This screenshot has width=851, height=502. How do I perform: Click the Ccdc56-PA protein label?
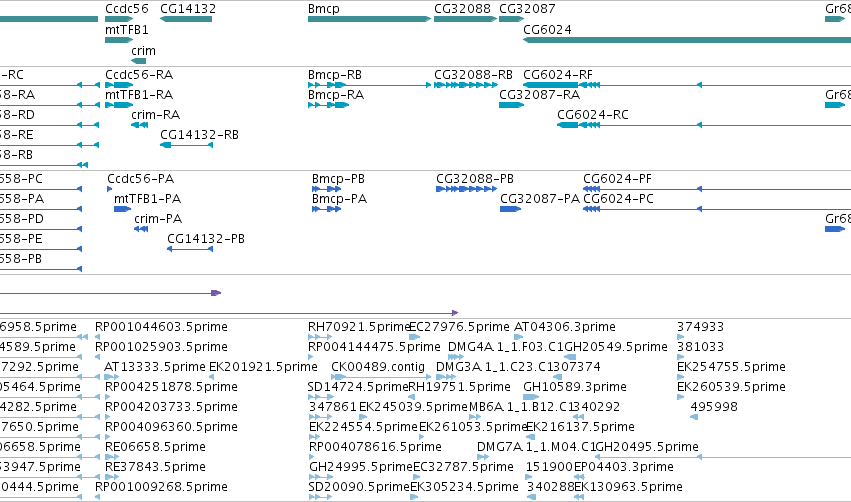point(141,179)
